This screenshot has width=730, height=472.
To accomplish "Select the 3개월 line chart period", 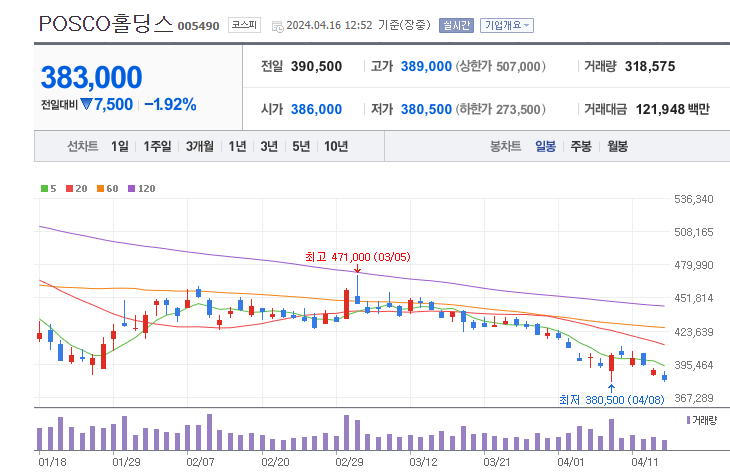I will [x=200, y=147].
